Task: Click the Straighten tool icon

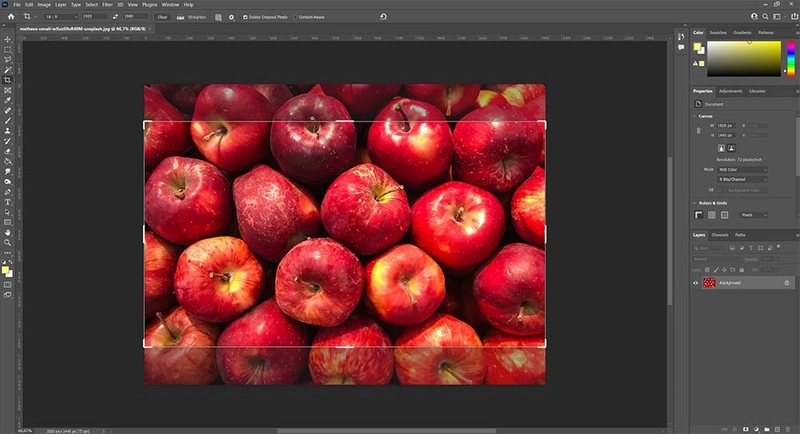Action: coord(180,17)
